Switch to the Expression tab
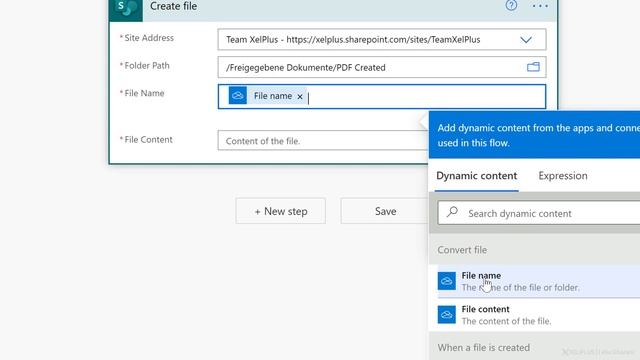Viewport: 640px width, 360px height. click(x=563, y=176)
